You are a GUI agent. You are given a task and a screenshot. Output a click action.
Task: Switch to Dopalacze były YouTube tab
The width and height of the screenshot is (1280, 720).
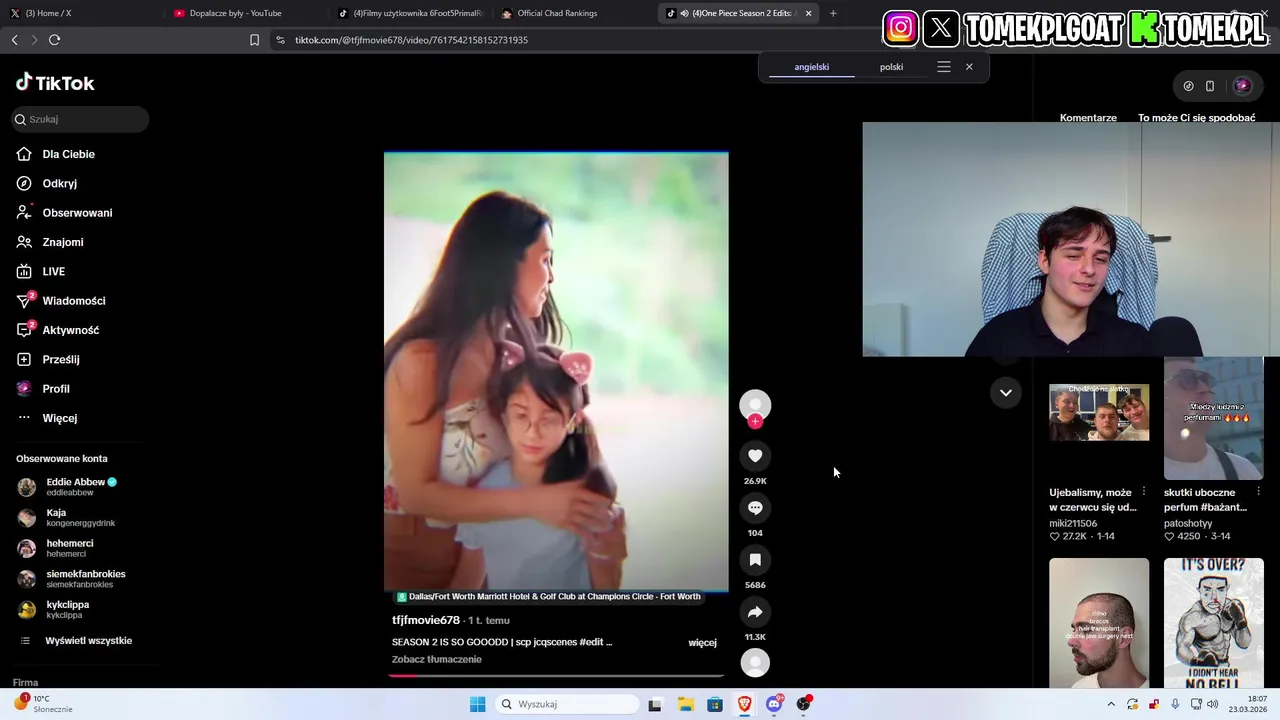tap(243, 13)
